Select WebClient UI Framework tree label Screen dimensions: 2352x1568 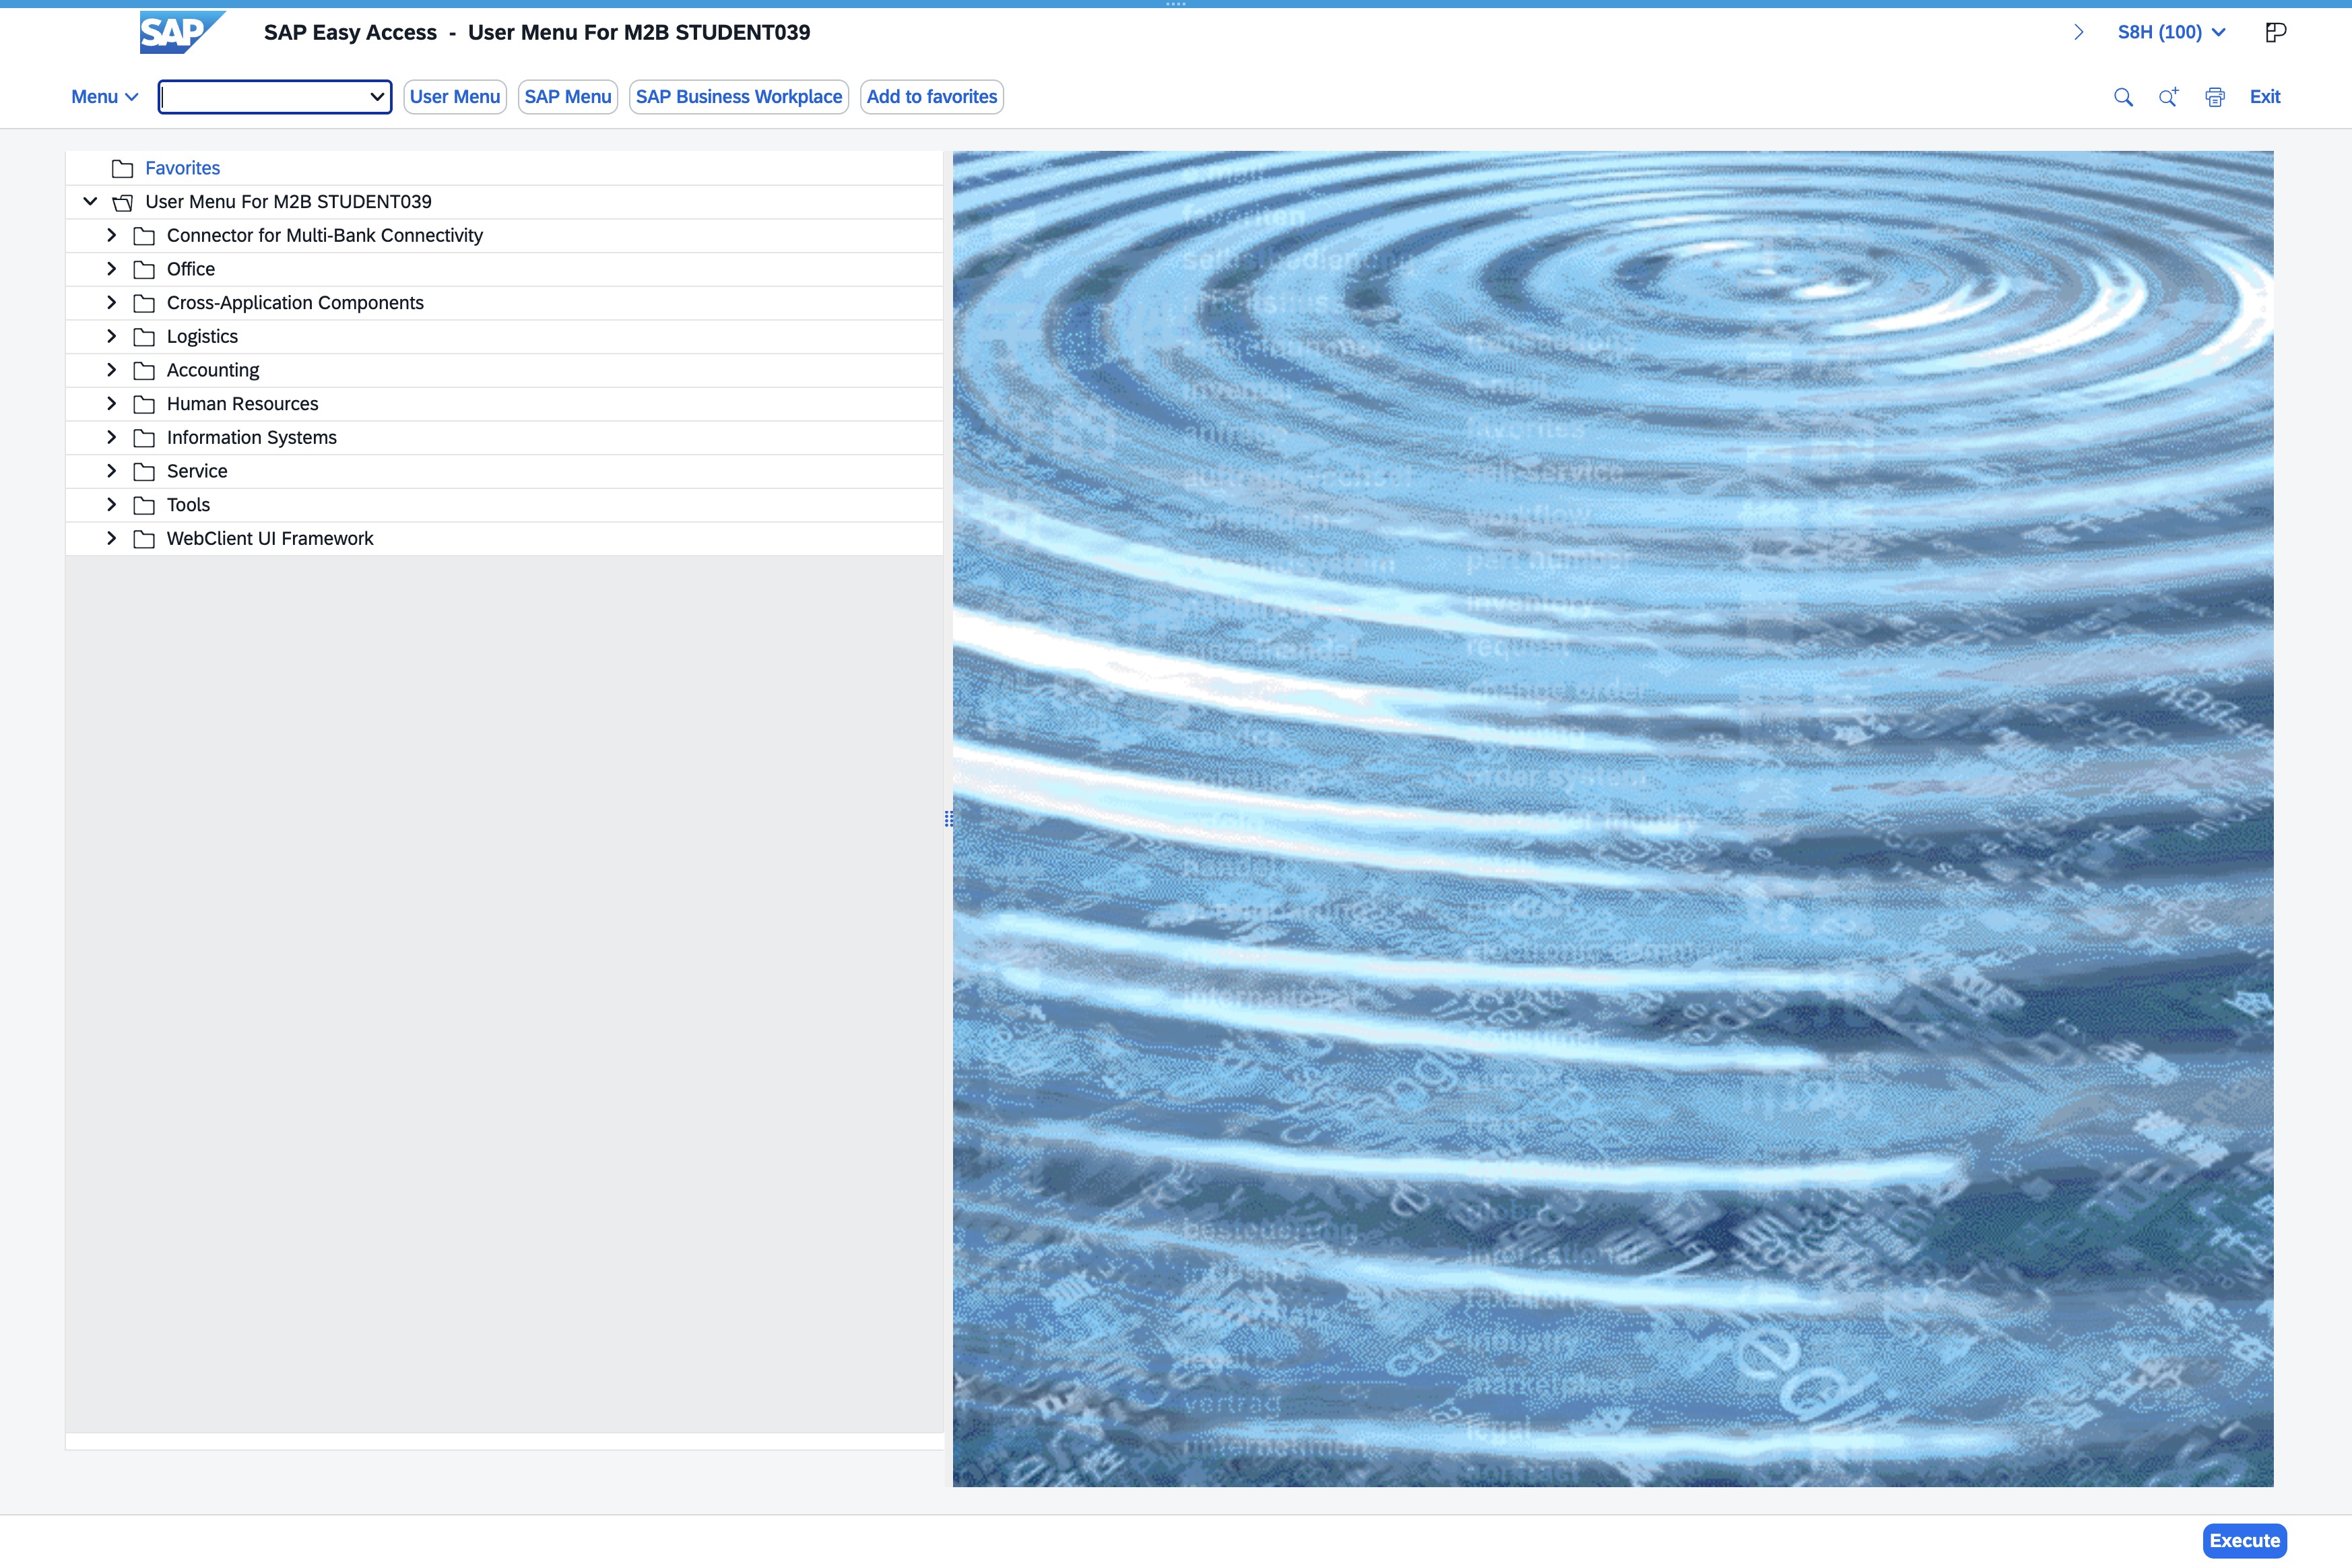[x=270, y=538]
